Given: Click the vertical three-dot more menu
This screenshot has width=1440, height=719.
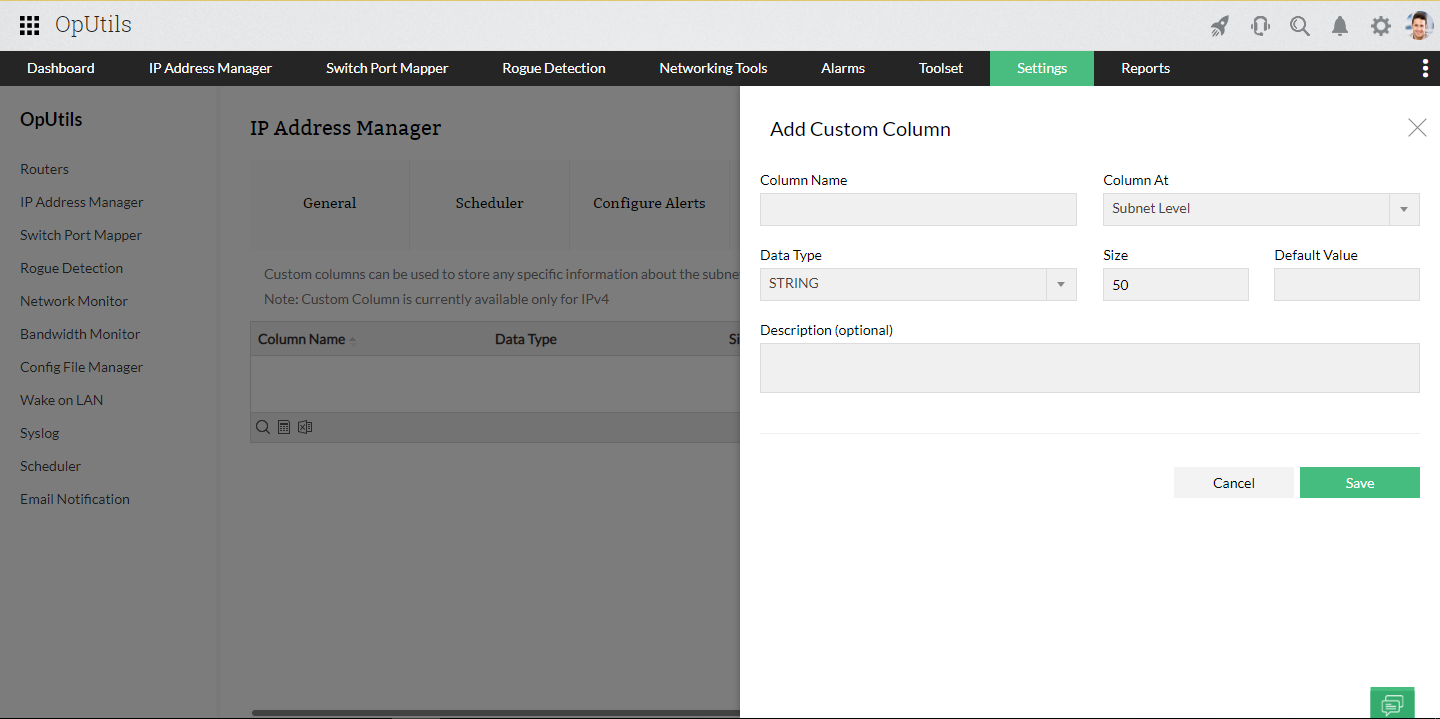Looking at the screenshot, I should pyautogui.click(x=1425, y=68).
